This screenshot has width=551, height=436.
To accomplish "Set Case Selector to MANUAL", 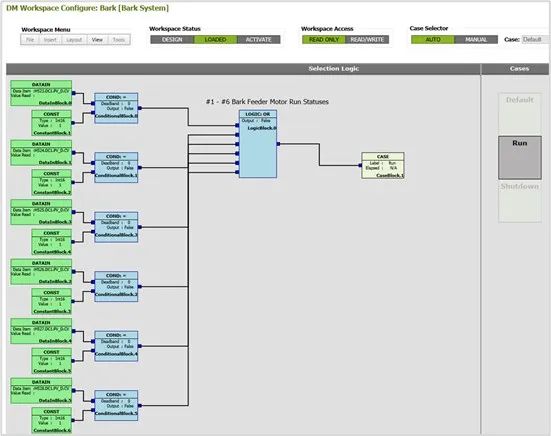I will (476, 40).
